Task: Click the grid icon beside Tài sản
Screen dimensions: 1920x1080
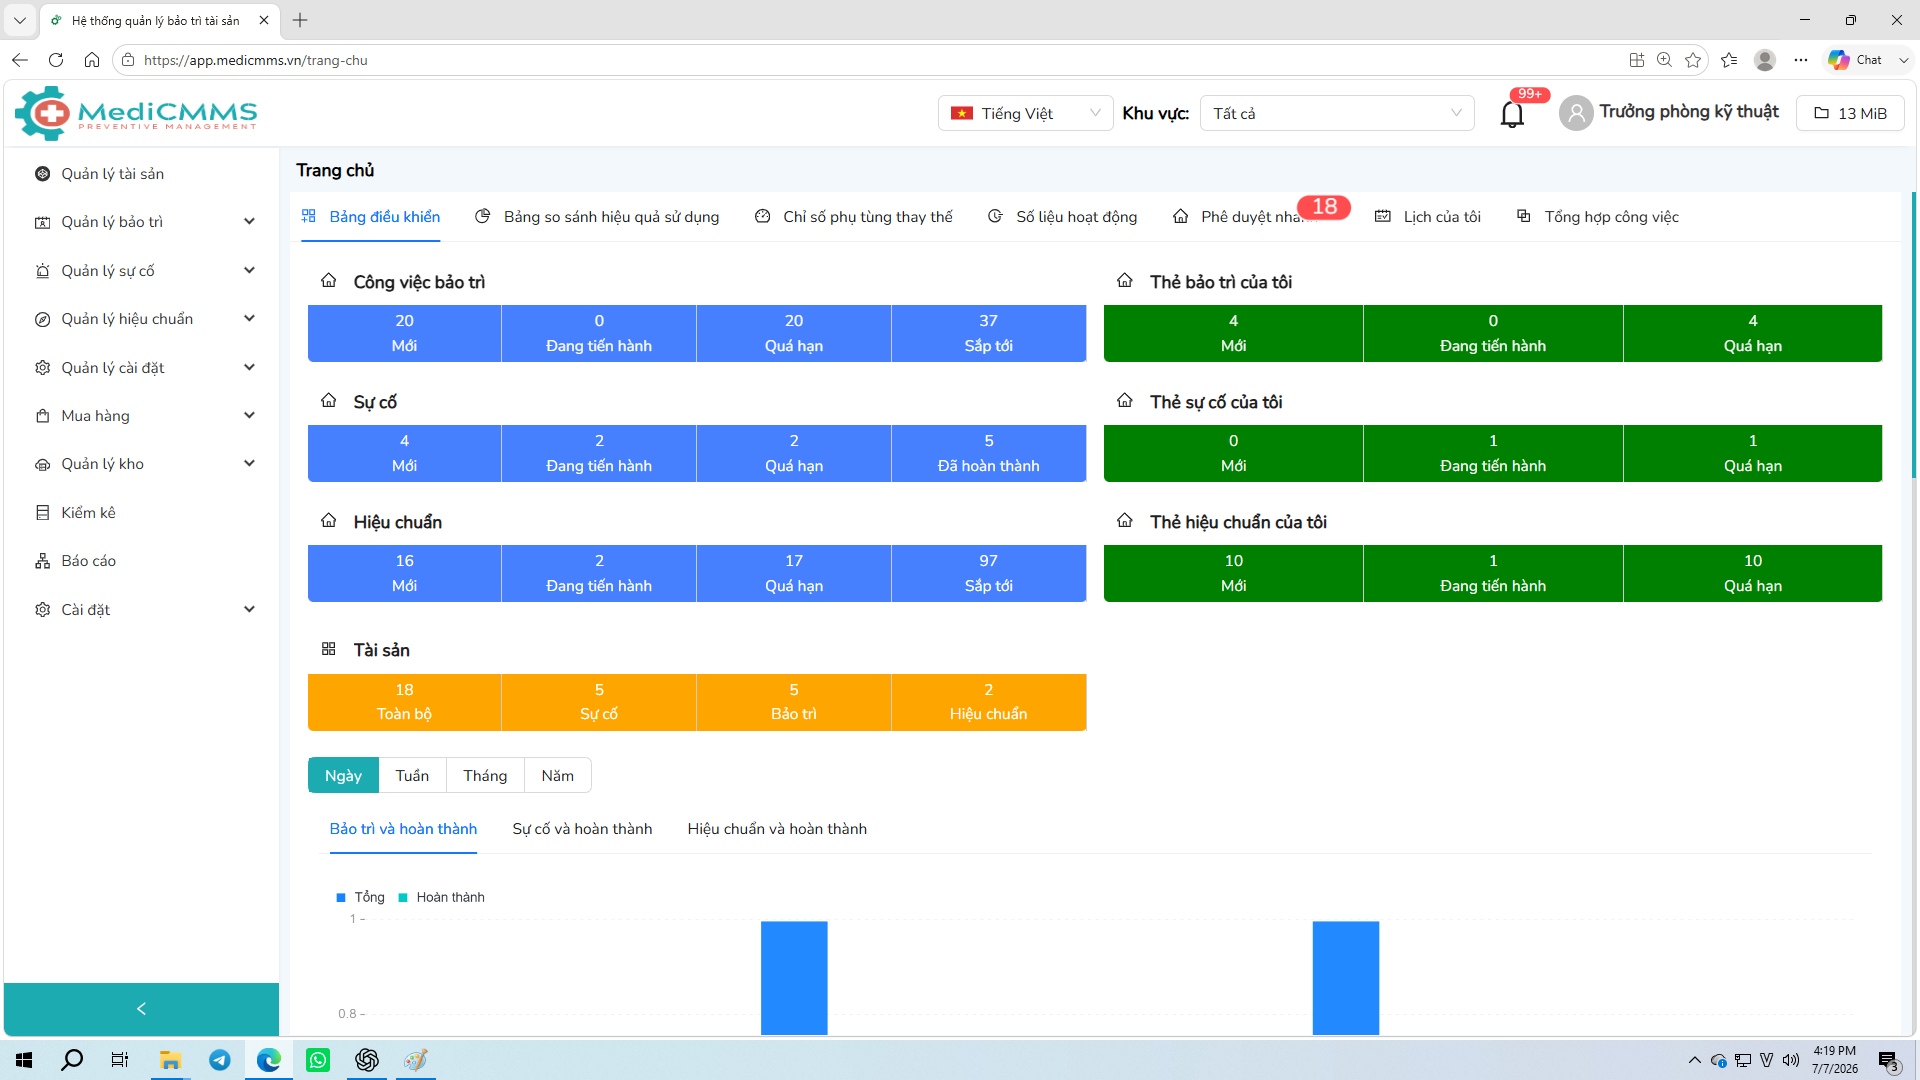Action: [328, 649]
